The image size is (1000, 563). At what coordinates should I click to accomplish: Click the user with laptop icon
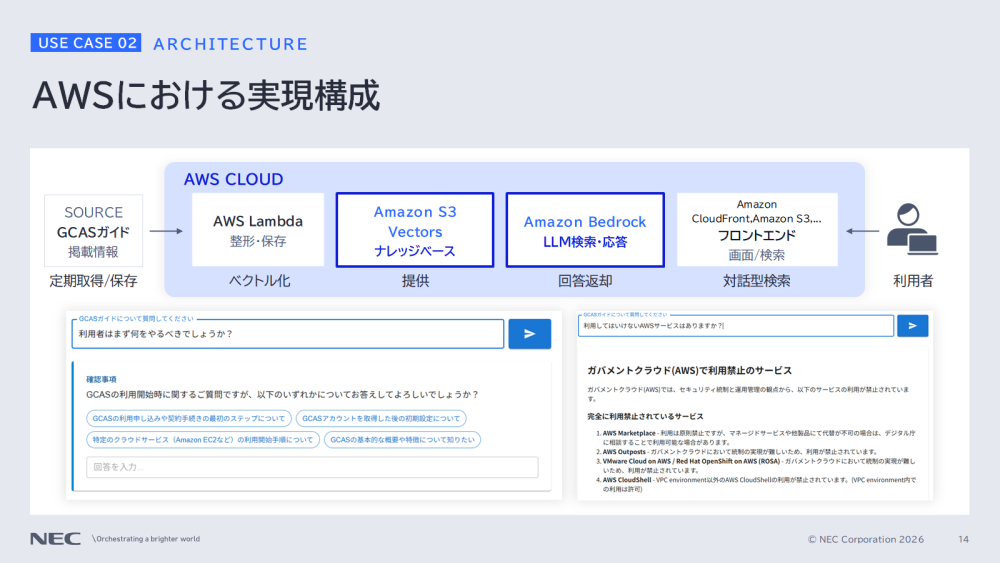click(912, 229)
